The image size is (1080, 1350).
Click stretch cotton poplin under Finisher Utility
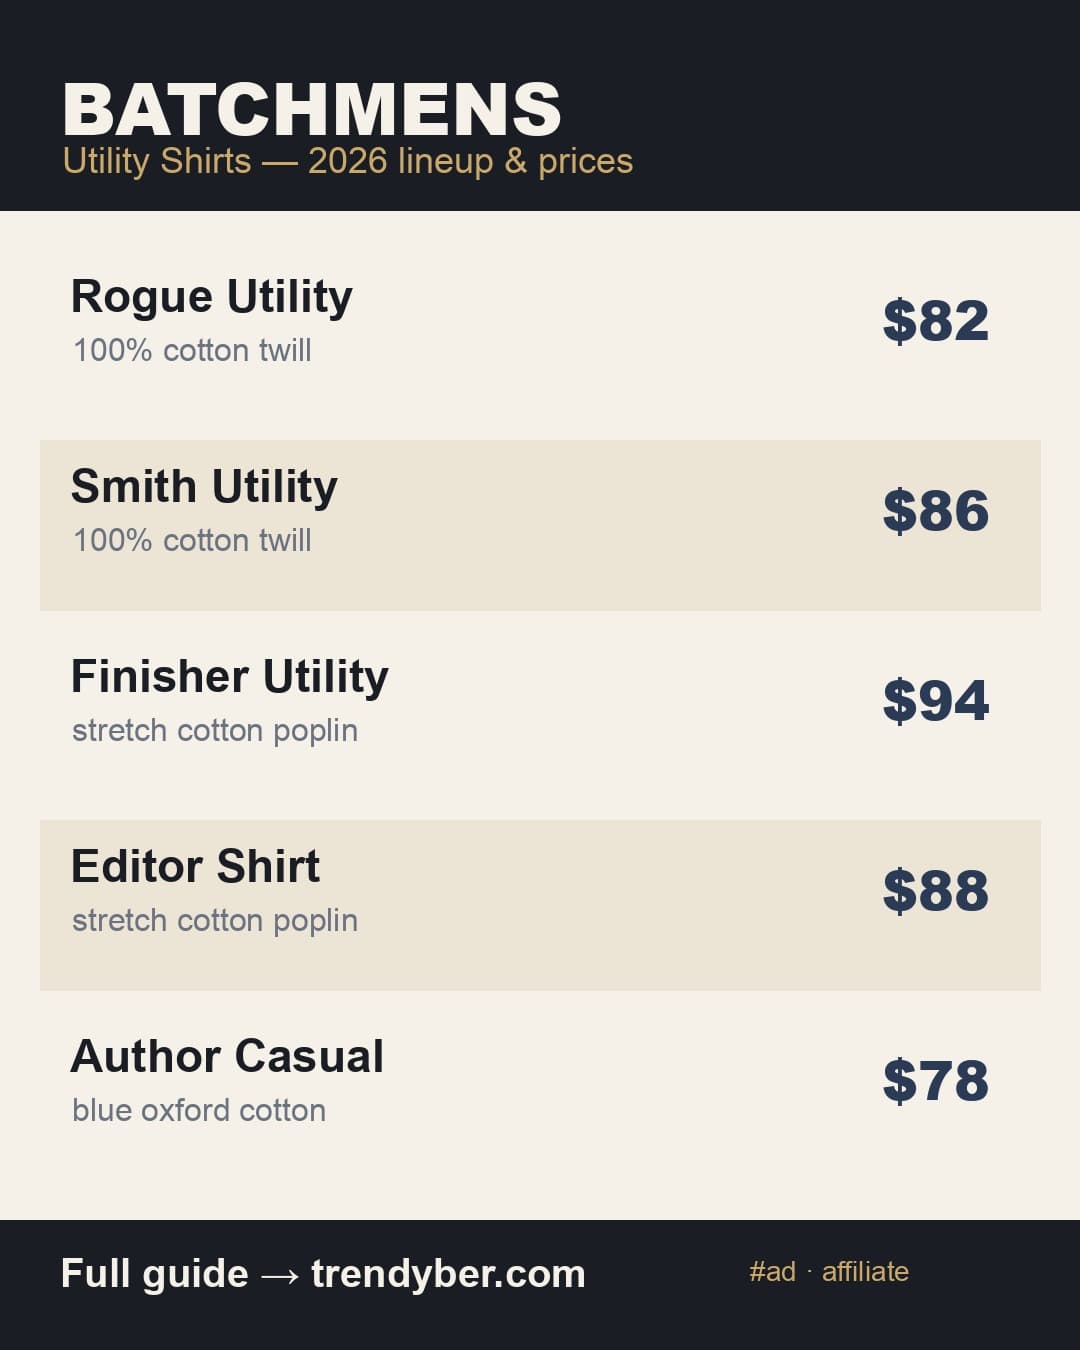215,731
